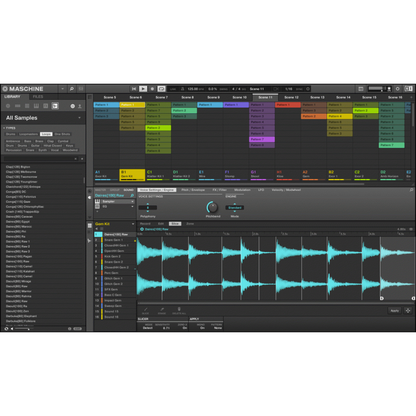The image size is (416, 416).
Task: Click the browser search text field
Action: (40, 159)
